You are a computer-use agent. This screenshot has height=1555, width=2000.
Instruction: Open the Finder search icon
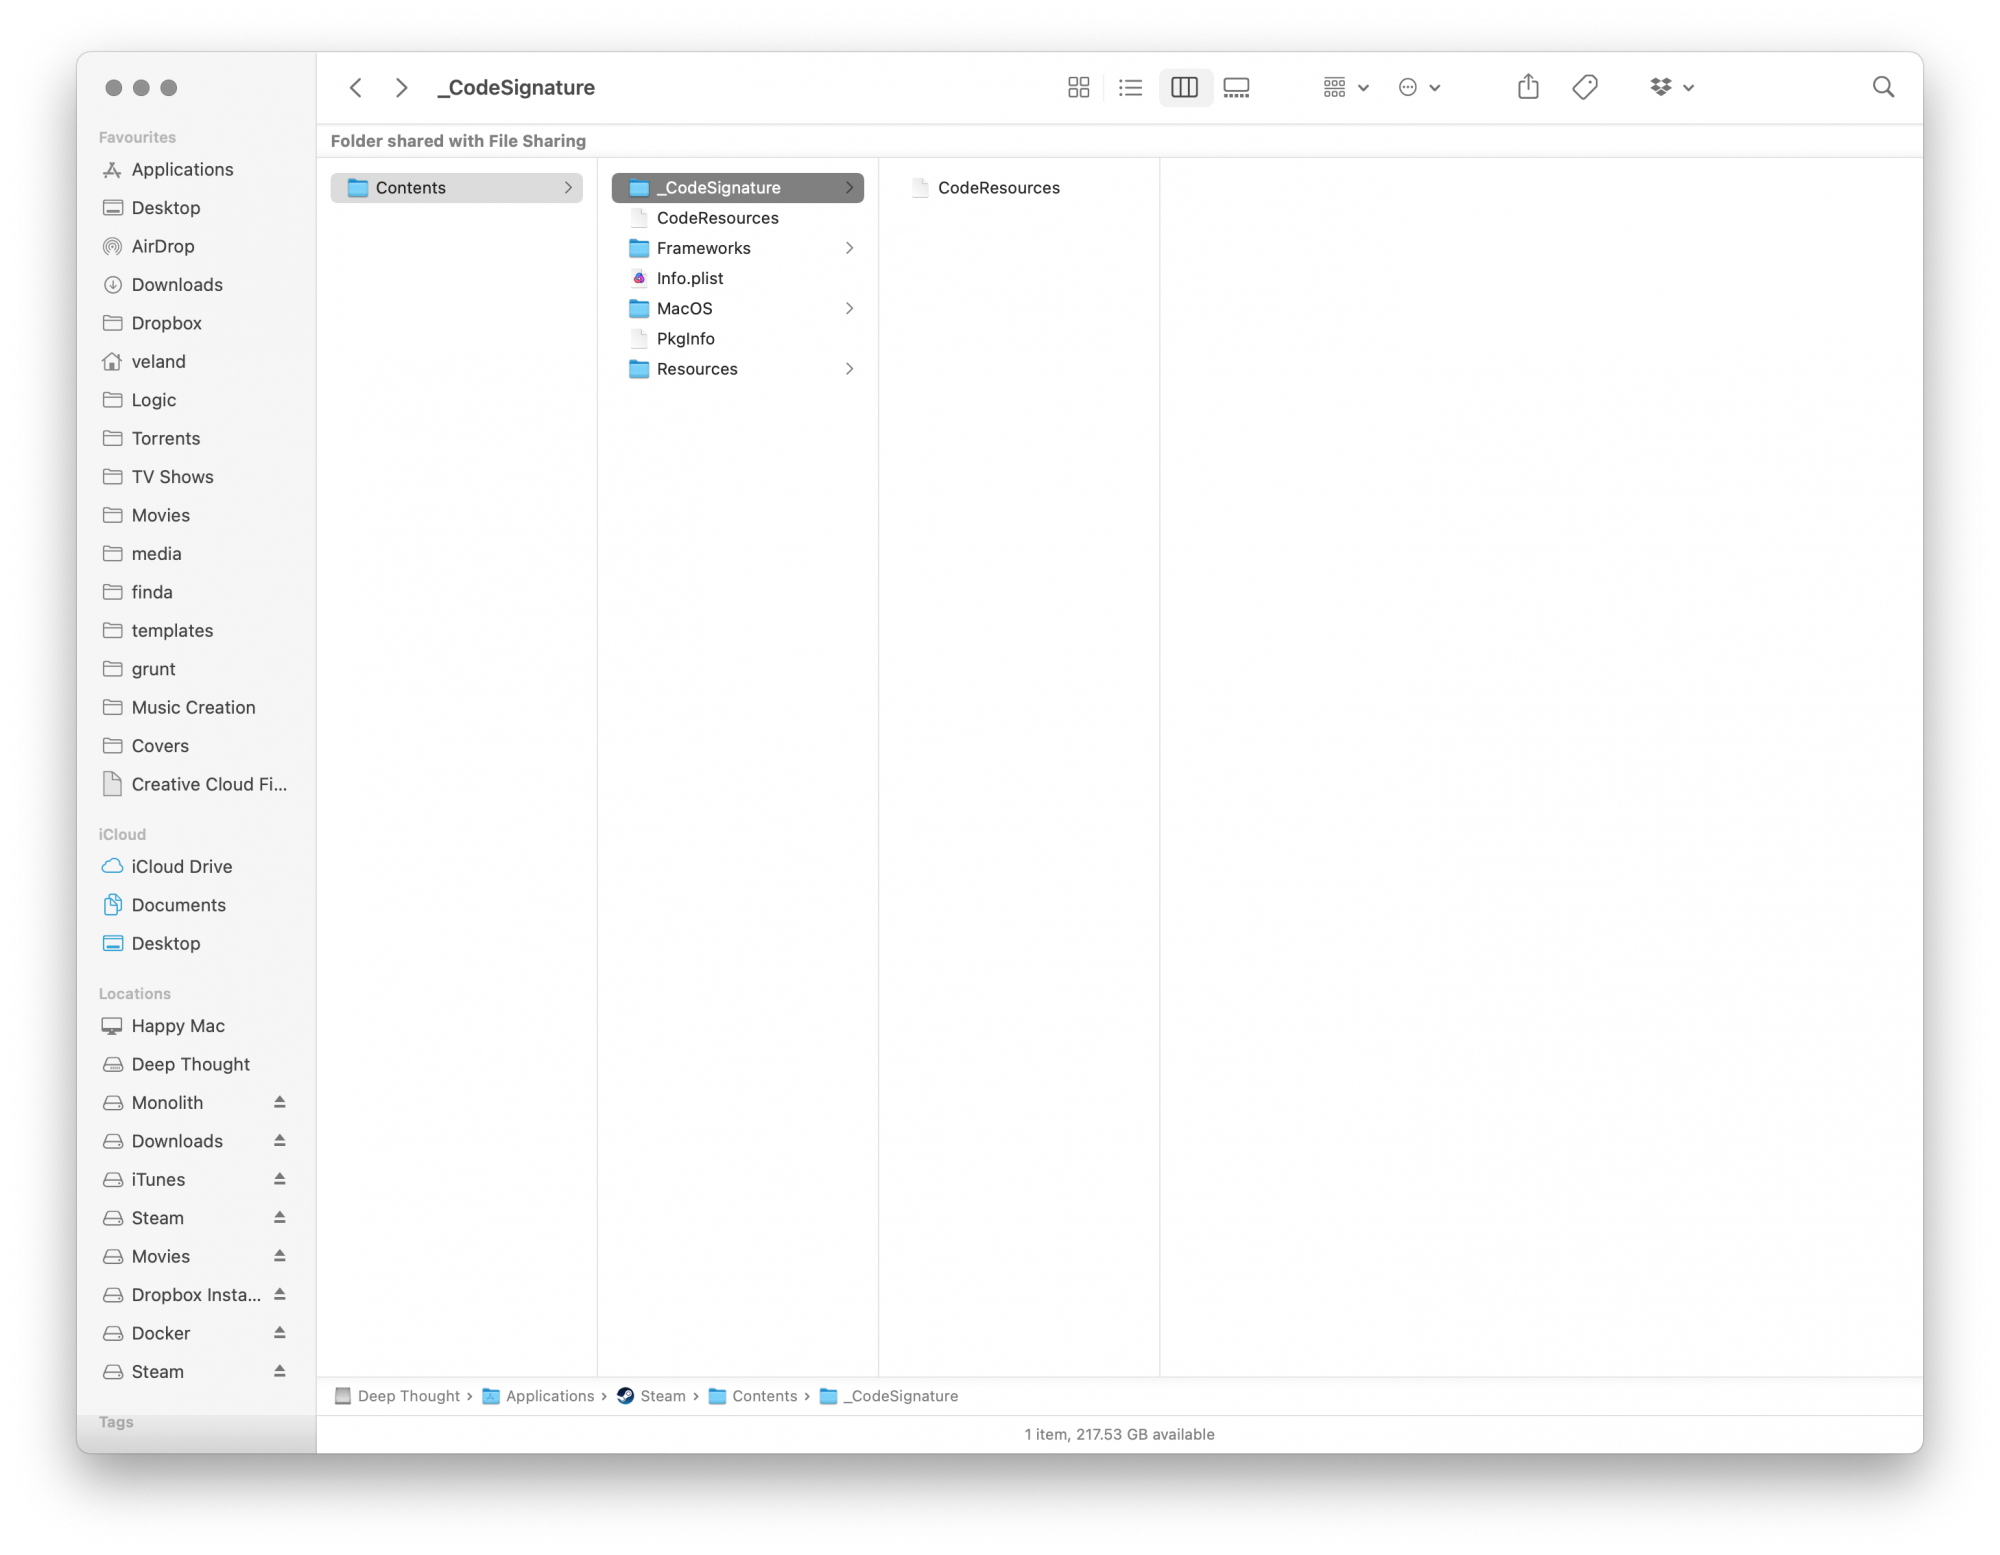[1882, 88]
